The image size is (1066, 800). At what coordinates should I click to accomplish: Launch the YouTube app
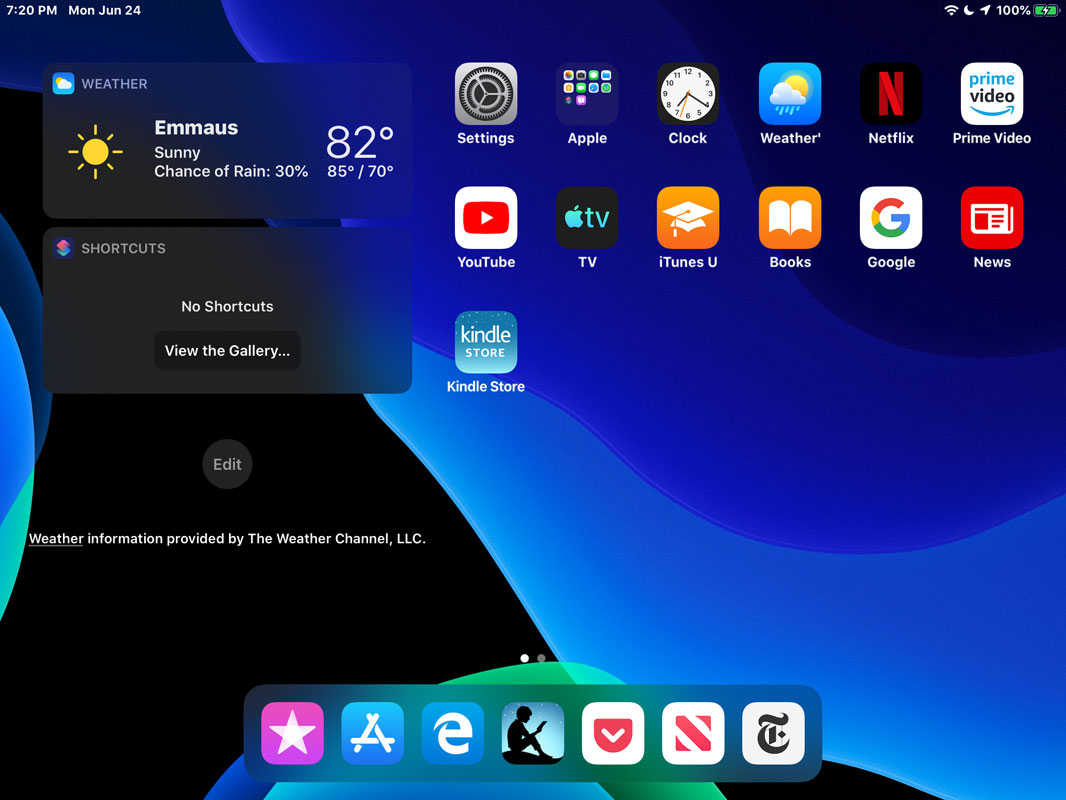(x=485, y=218)
